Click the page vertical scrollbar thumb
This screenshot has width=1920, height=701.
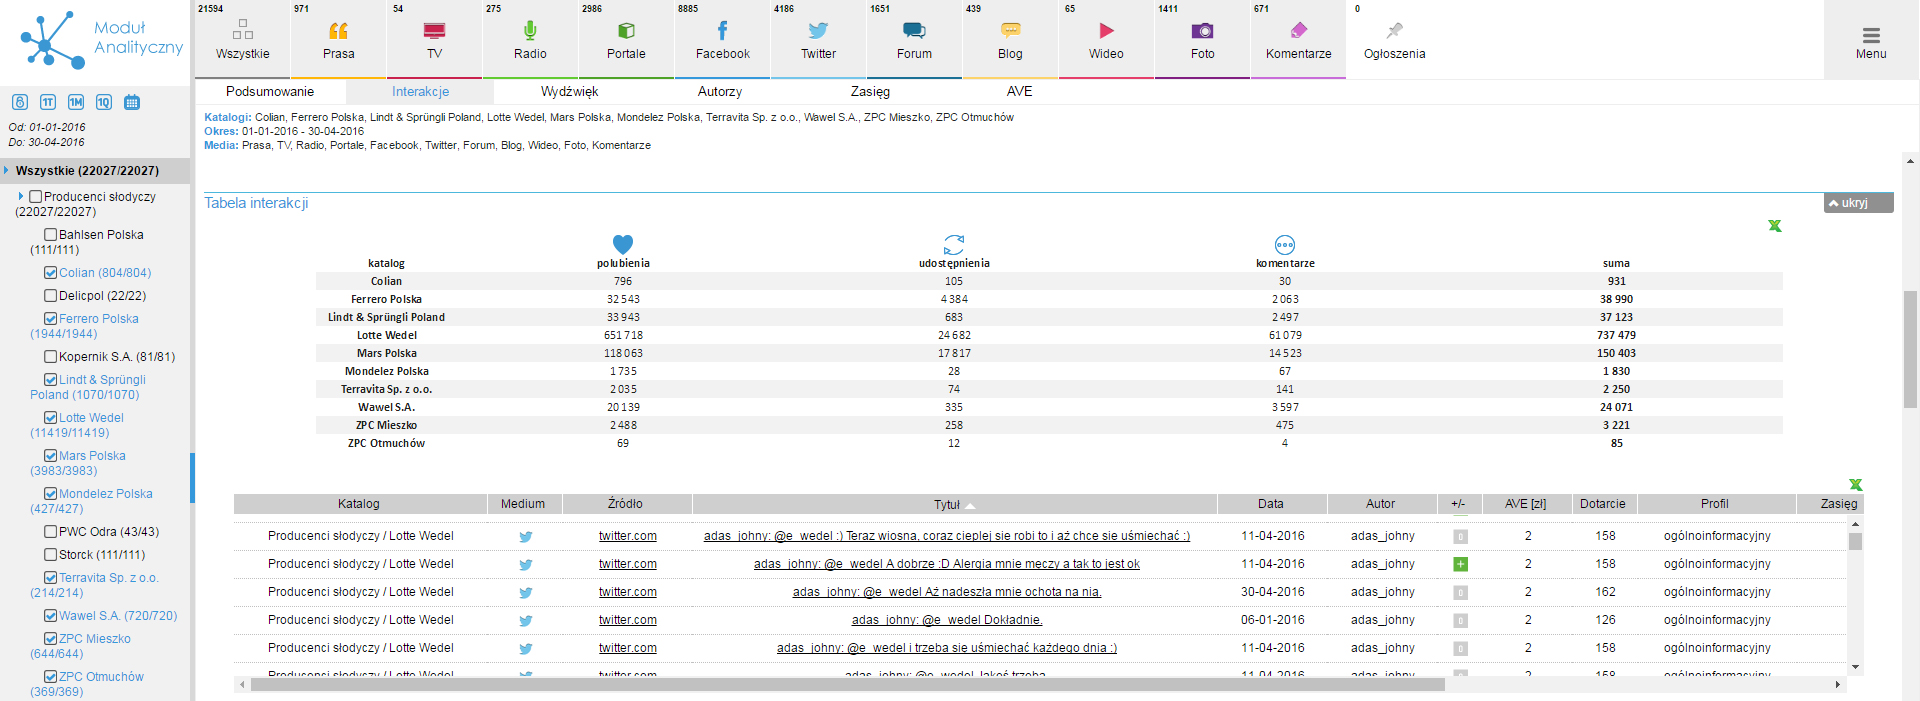pyautogui.click(x=1910, y=349)
